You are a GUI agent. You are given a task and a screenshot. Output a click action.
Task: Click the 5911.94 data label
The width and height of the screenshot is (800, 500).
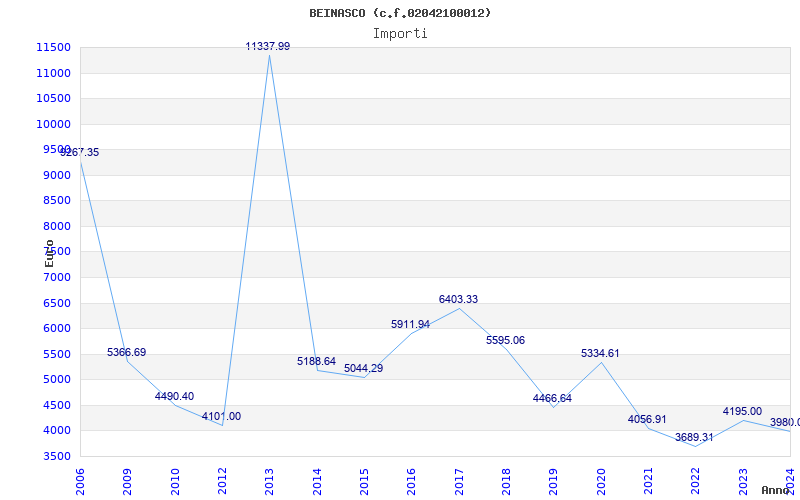tap(411, 324)
